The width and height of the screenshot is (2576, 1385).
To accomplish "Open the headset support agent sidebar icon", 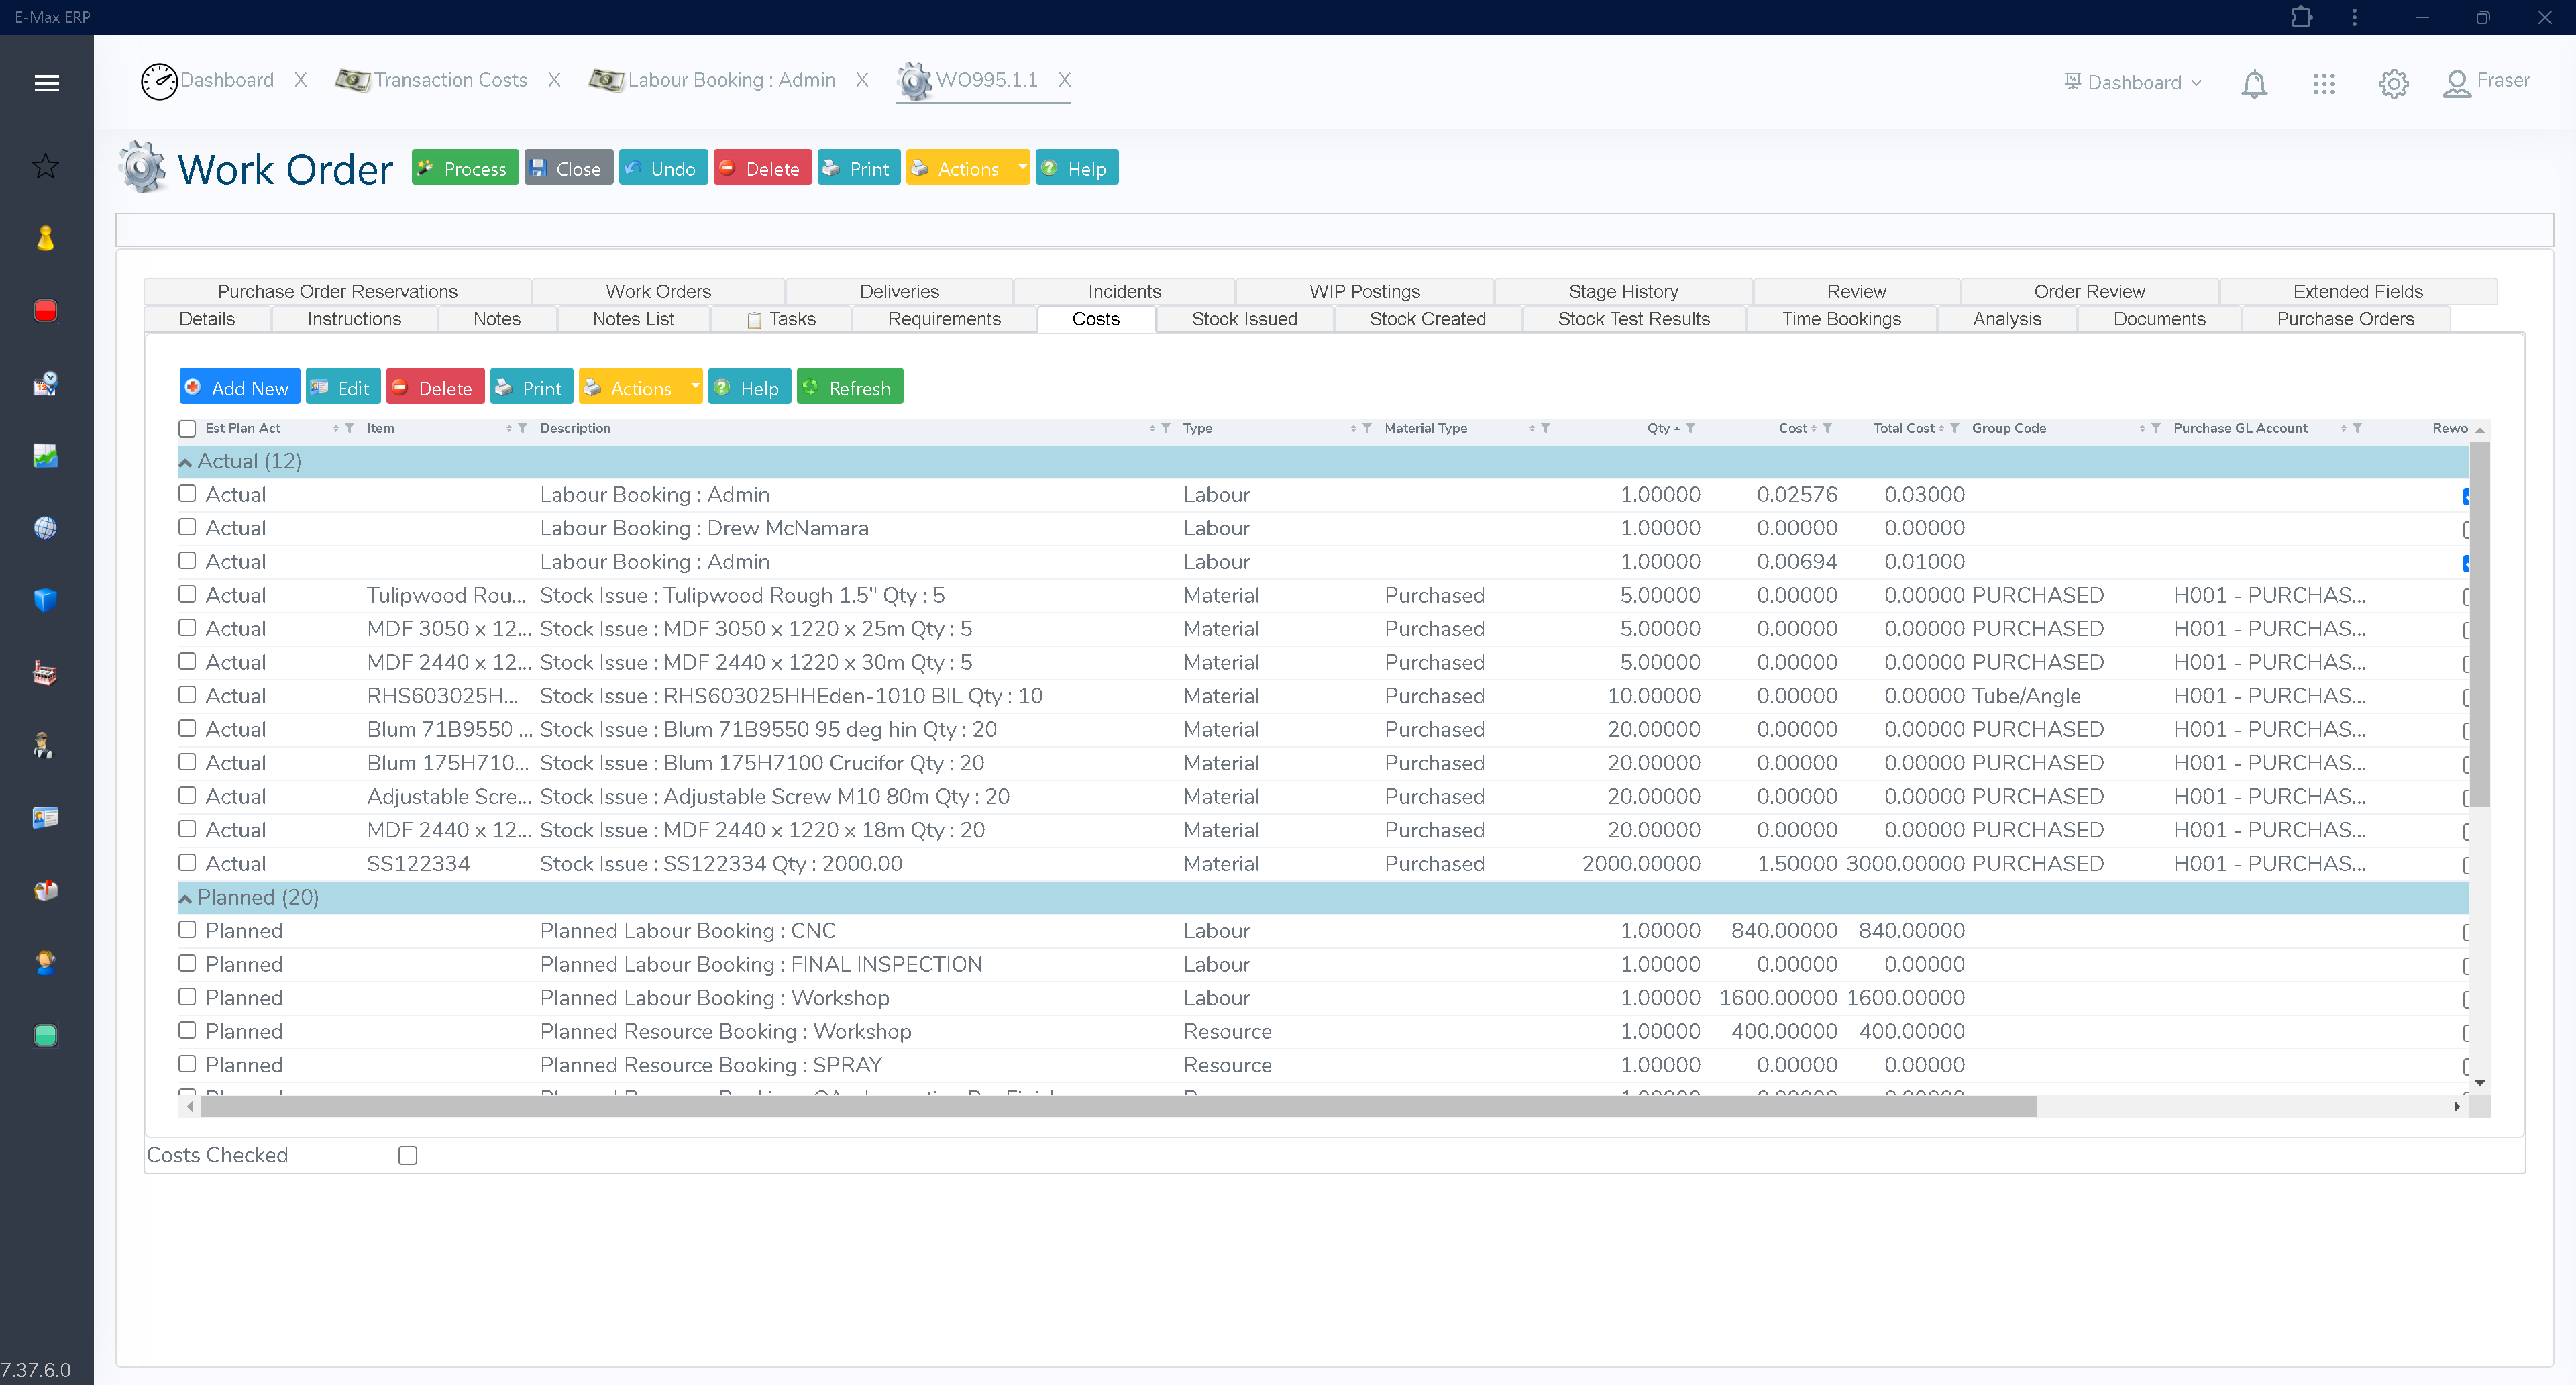I will 45,963.
